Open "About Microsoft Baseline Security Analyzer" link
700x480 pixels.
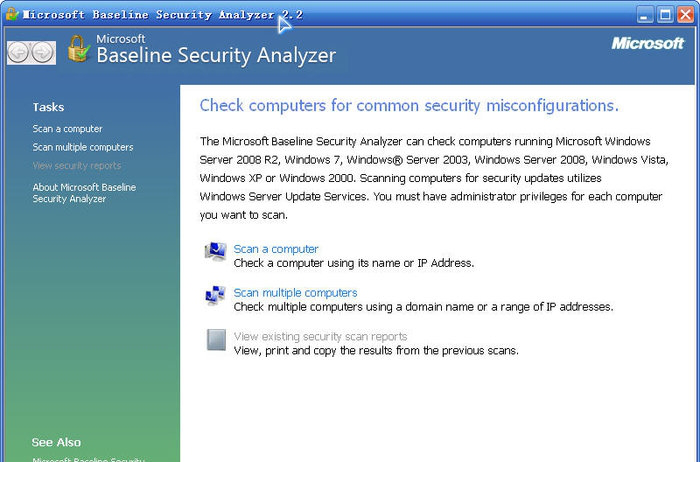tap(84, 193)
